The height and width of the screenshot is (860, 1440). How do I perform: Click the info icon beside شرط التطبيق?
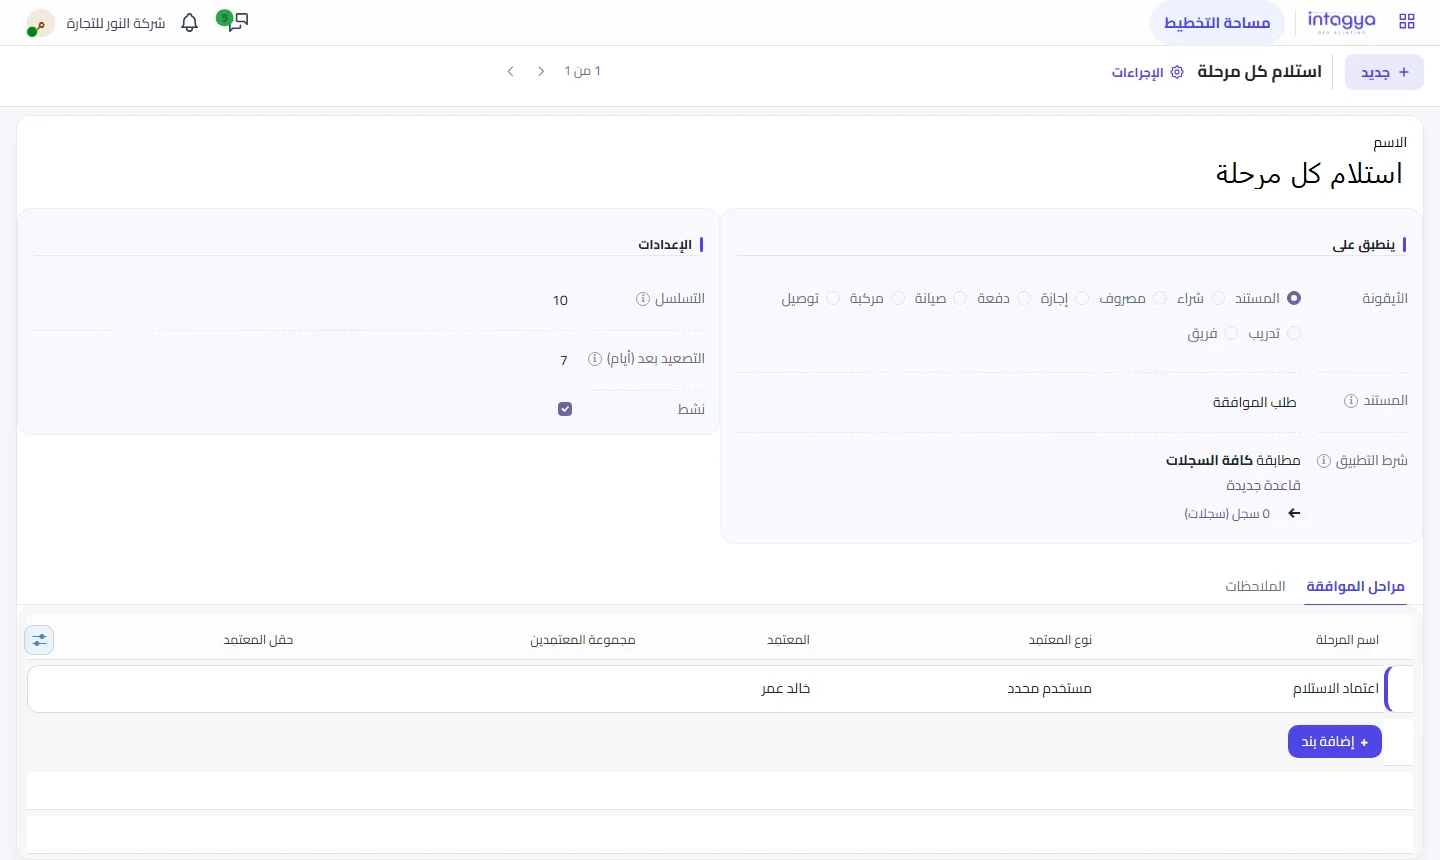tap(1324, 461)
